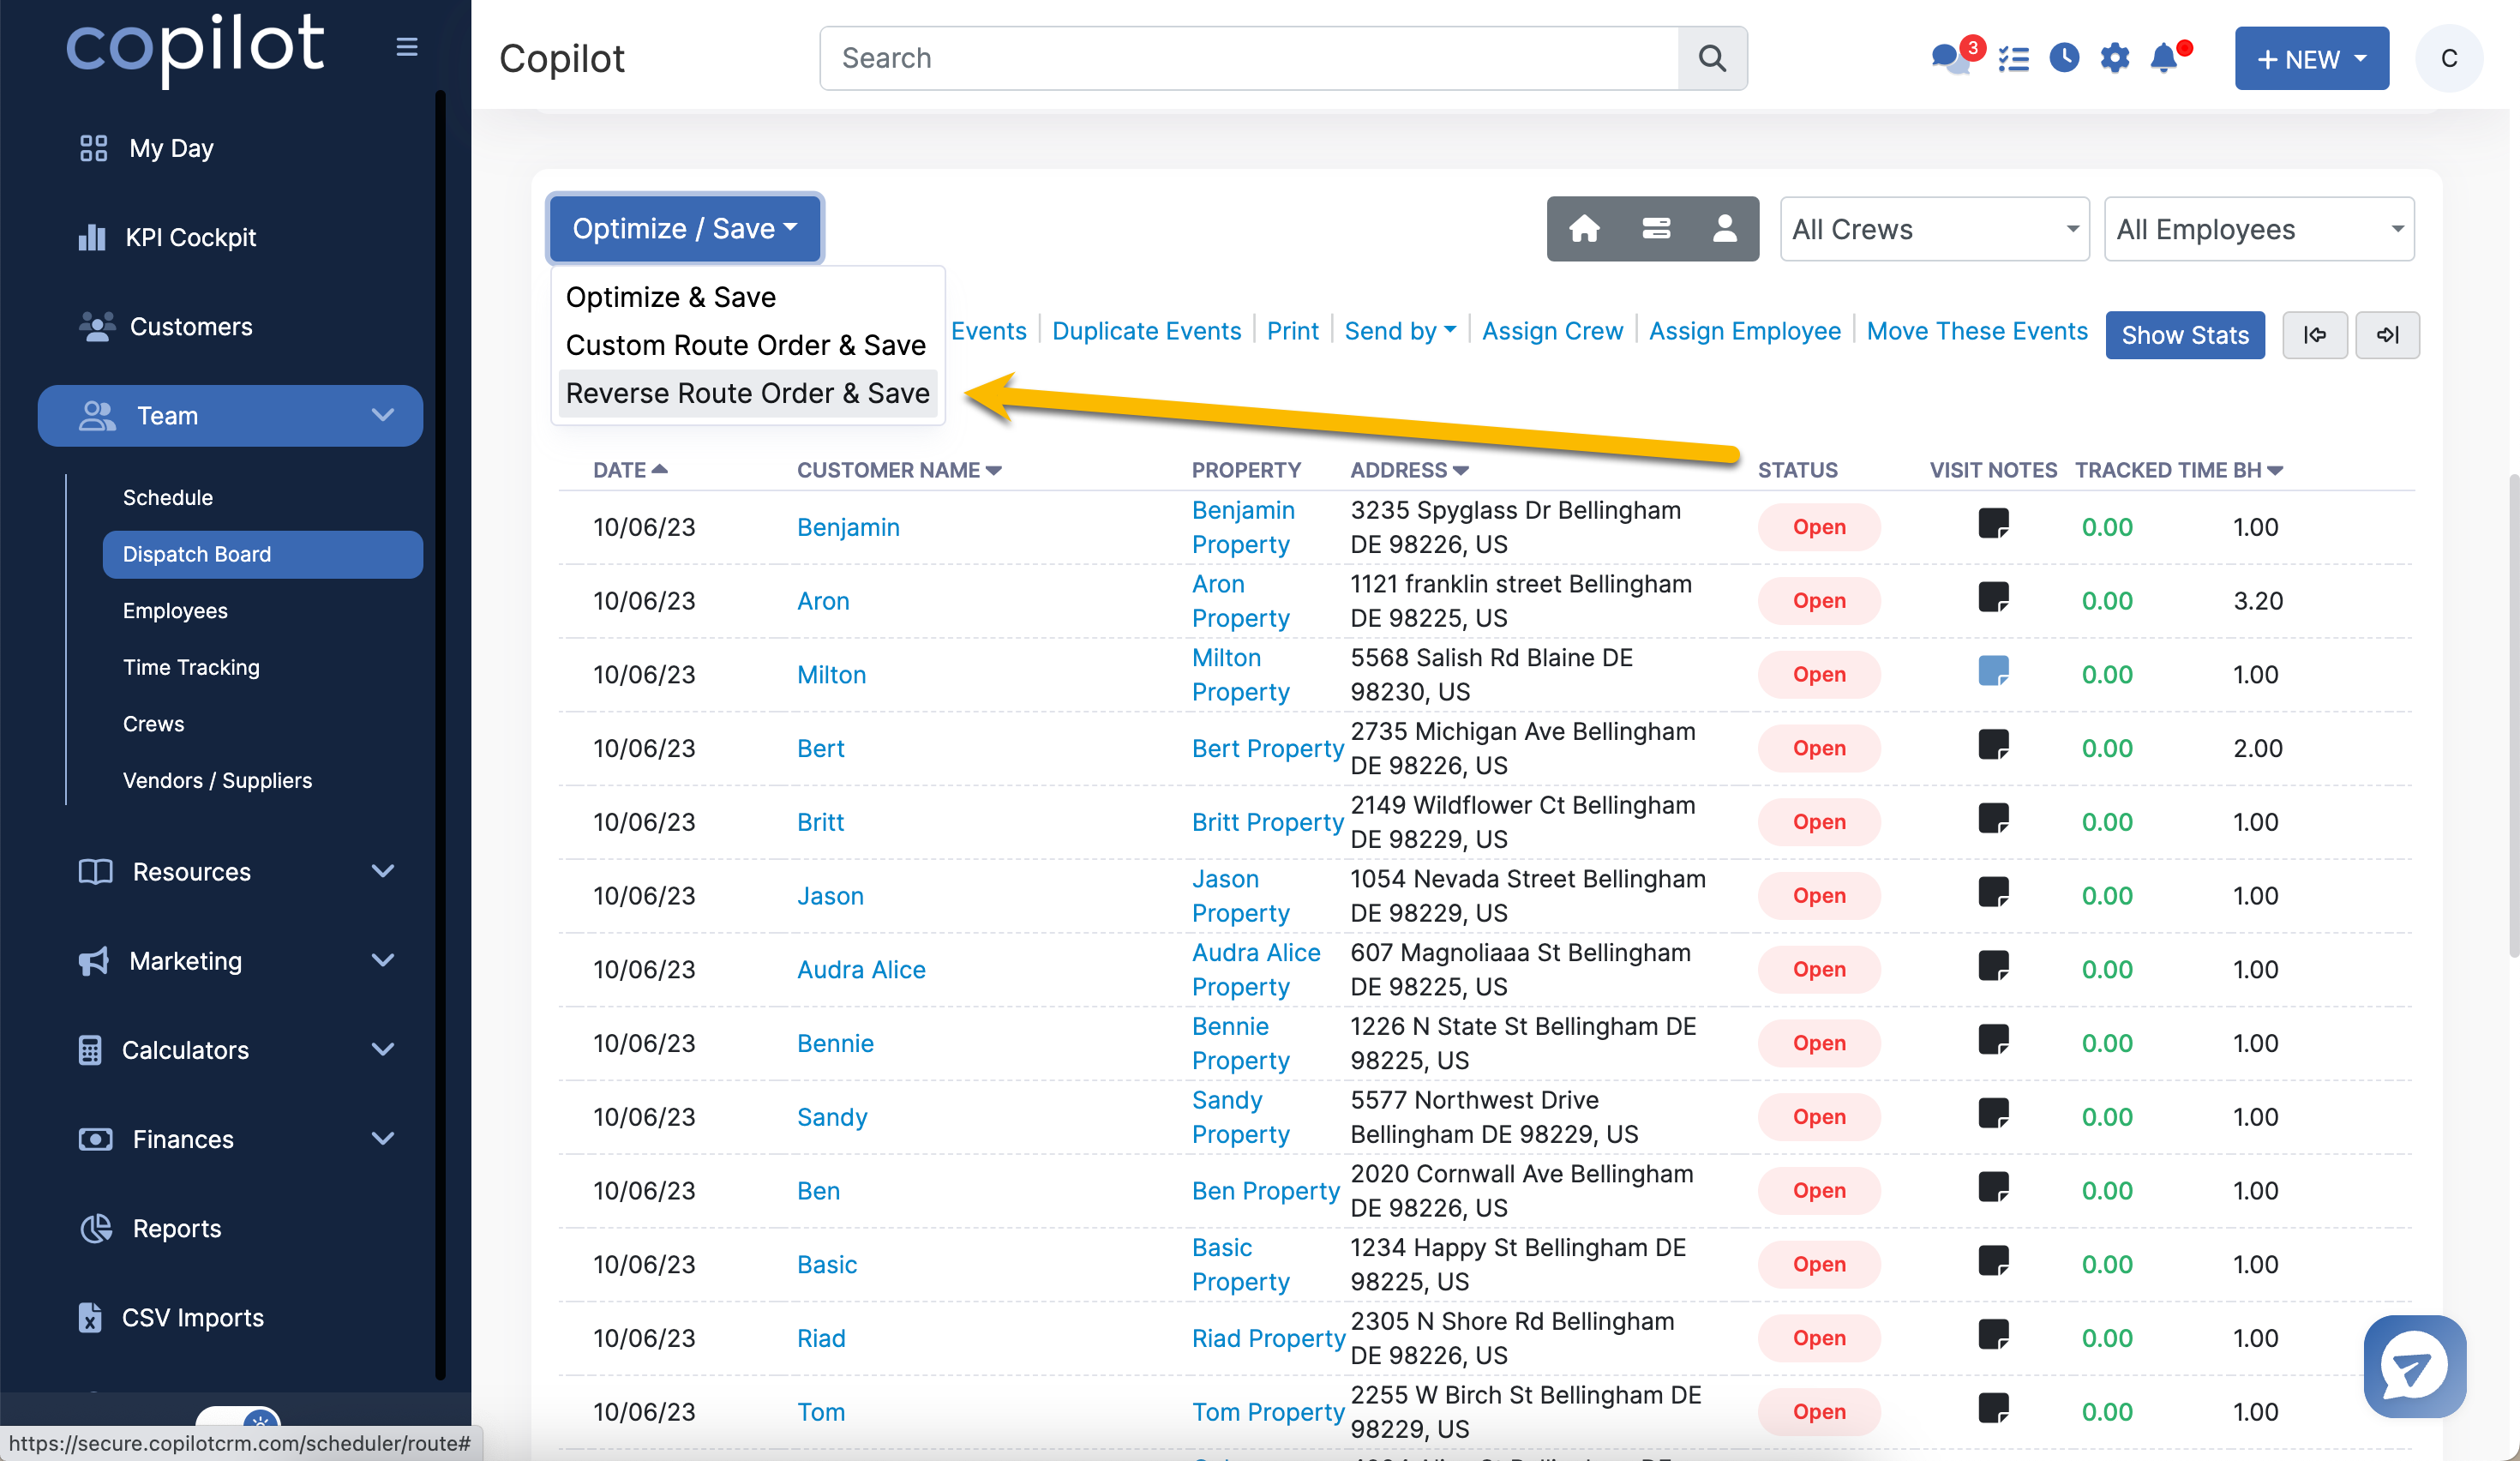The image size is (2520, 1461).
Task: Expand Marketing sidebar section
Action: click(x=236, y=960)
